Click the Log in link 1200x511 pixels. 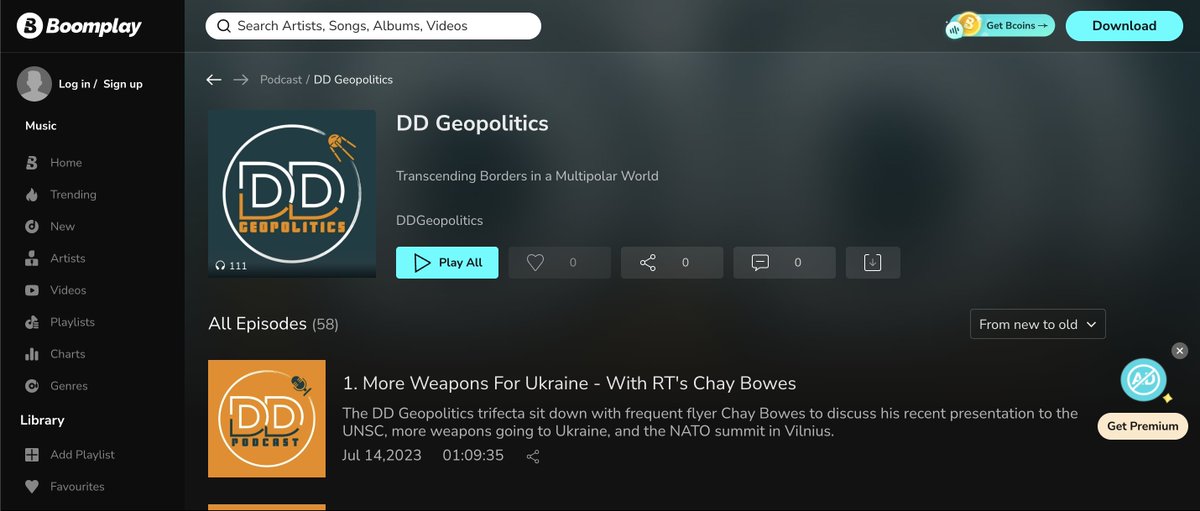click(x=75, y=84)
